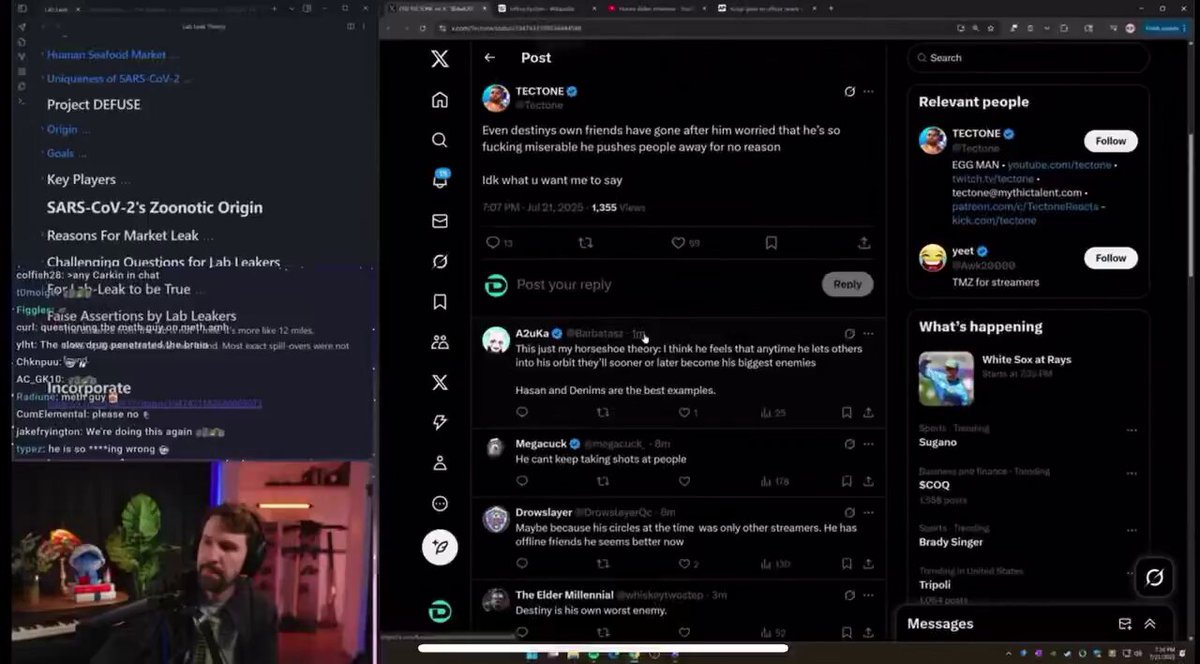Open Profile person icon in sidebar
The width and height of the screenshot is (1200, 664).
(x=440, y=463)
